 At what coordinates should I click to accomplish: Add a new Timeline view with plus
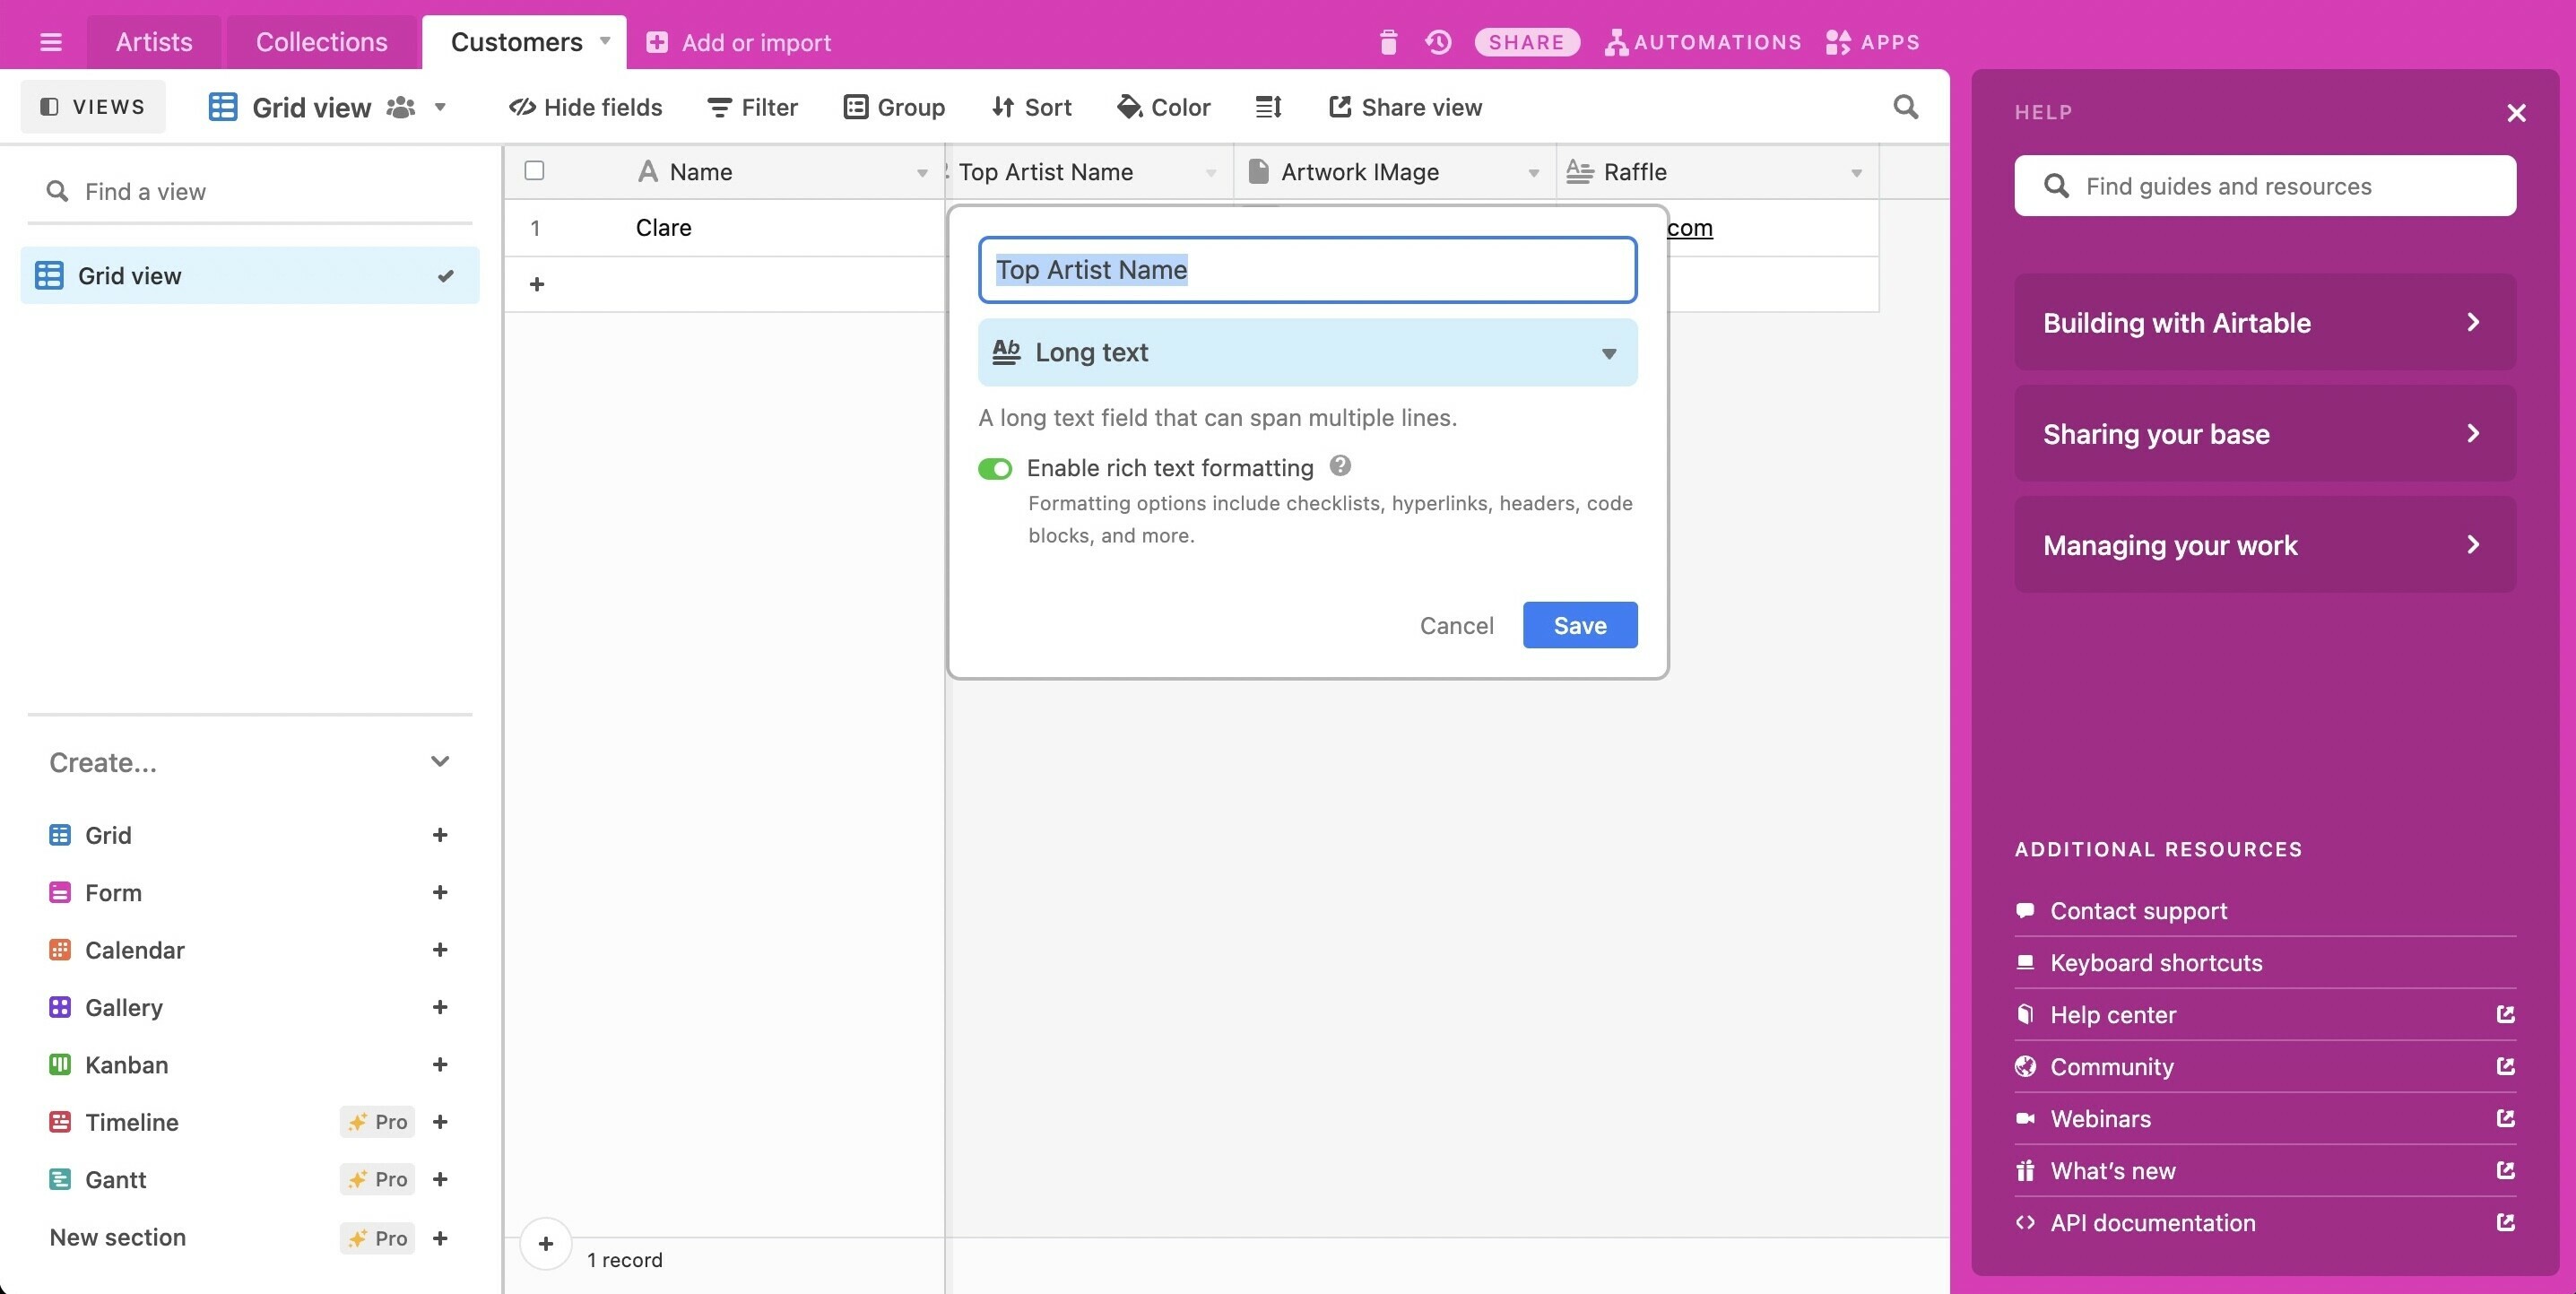click(440, 1122)
